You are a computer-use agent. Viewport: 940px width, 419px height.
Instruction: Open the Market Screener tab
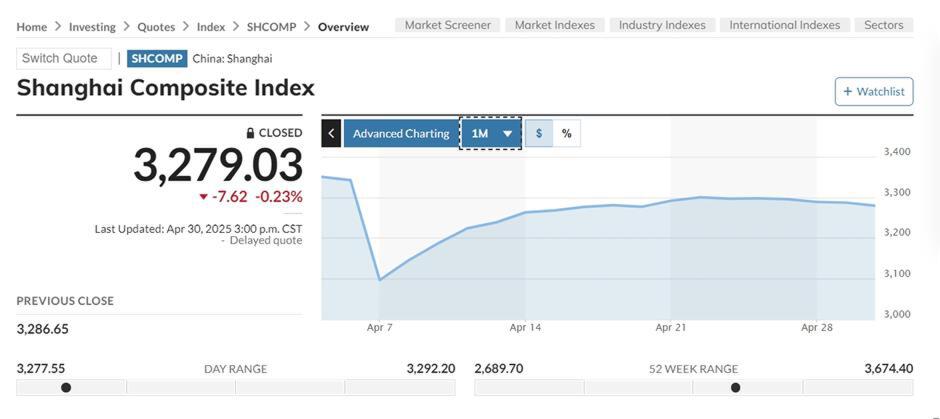coord(448,25)
